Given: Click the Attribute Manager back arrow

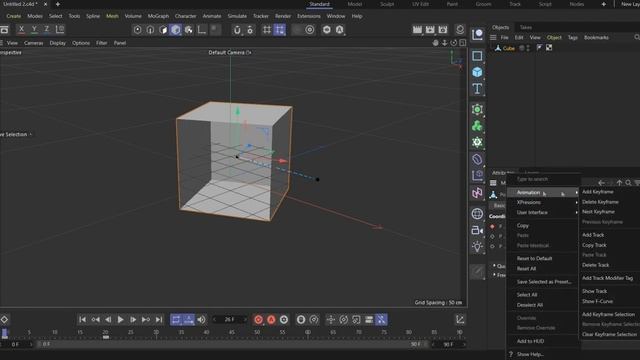Looking at the screenshot, I should 601,183.
